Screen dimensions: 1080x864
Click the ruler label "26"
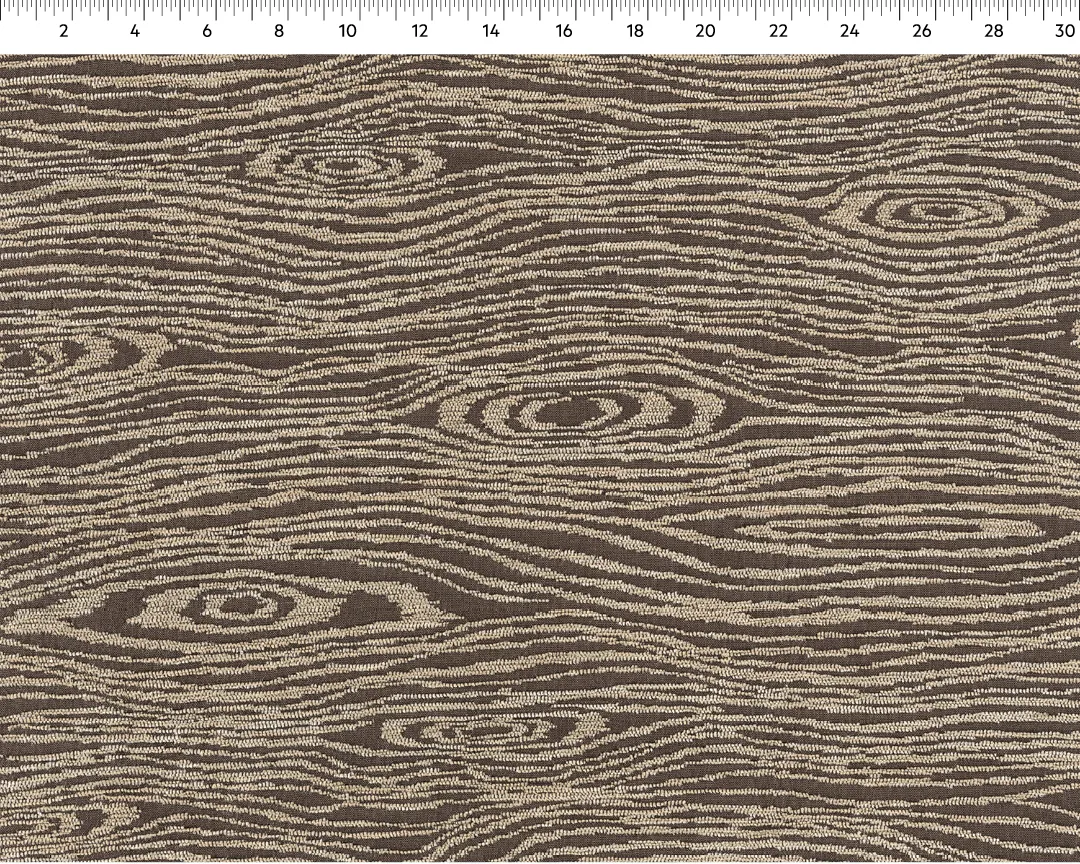(921, 31)
